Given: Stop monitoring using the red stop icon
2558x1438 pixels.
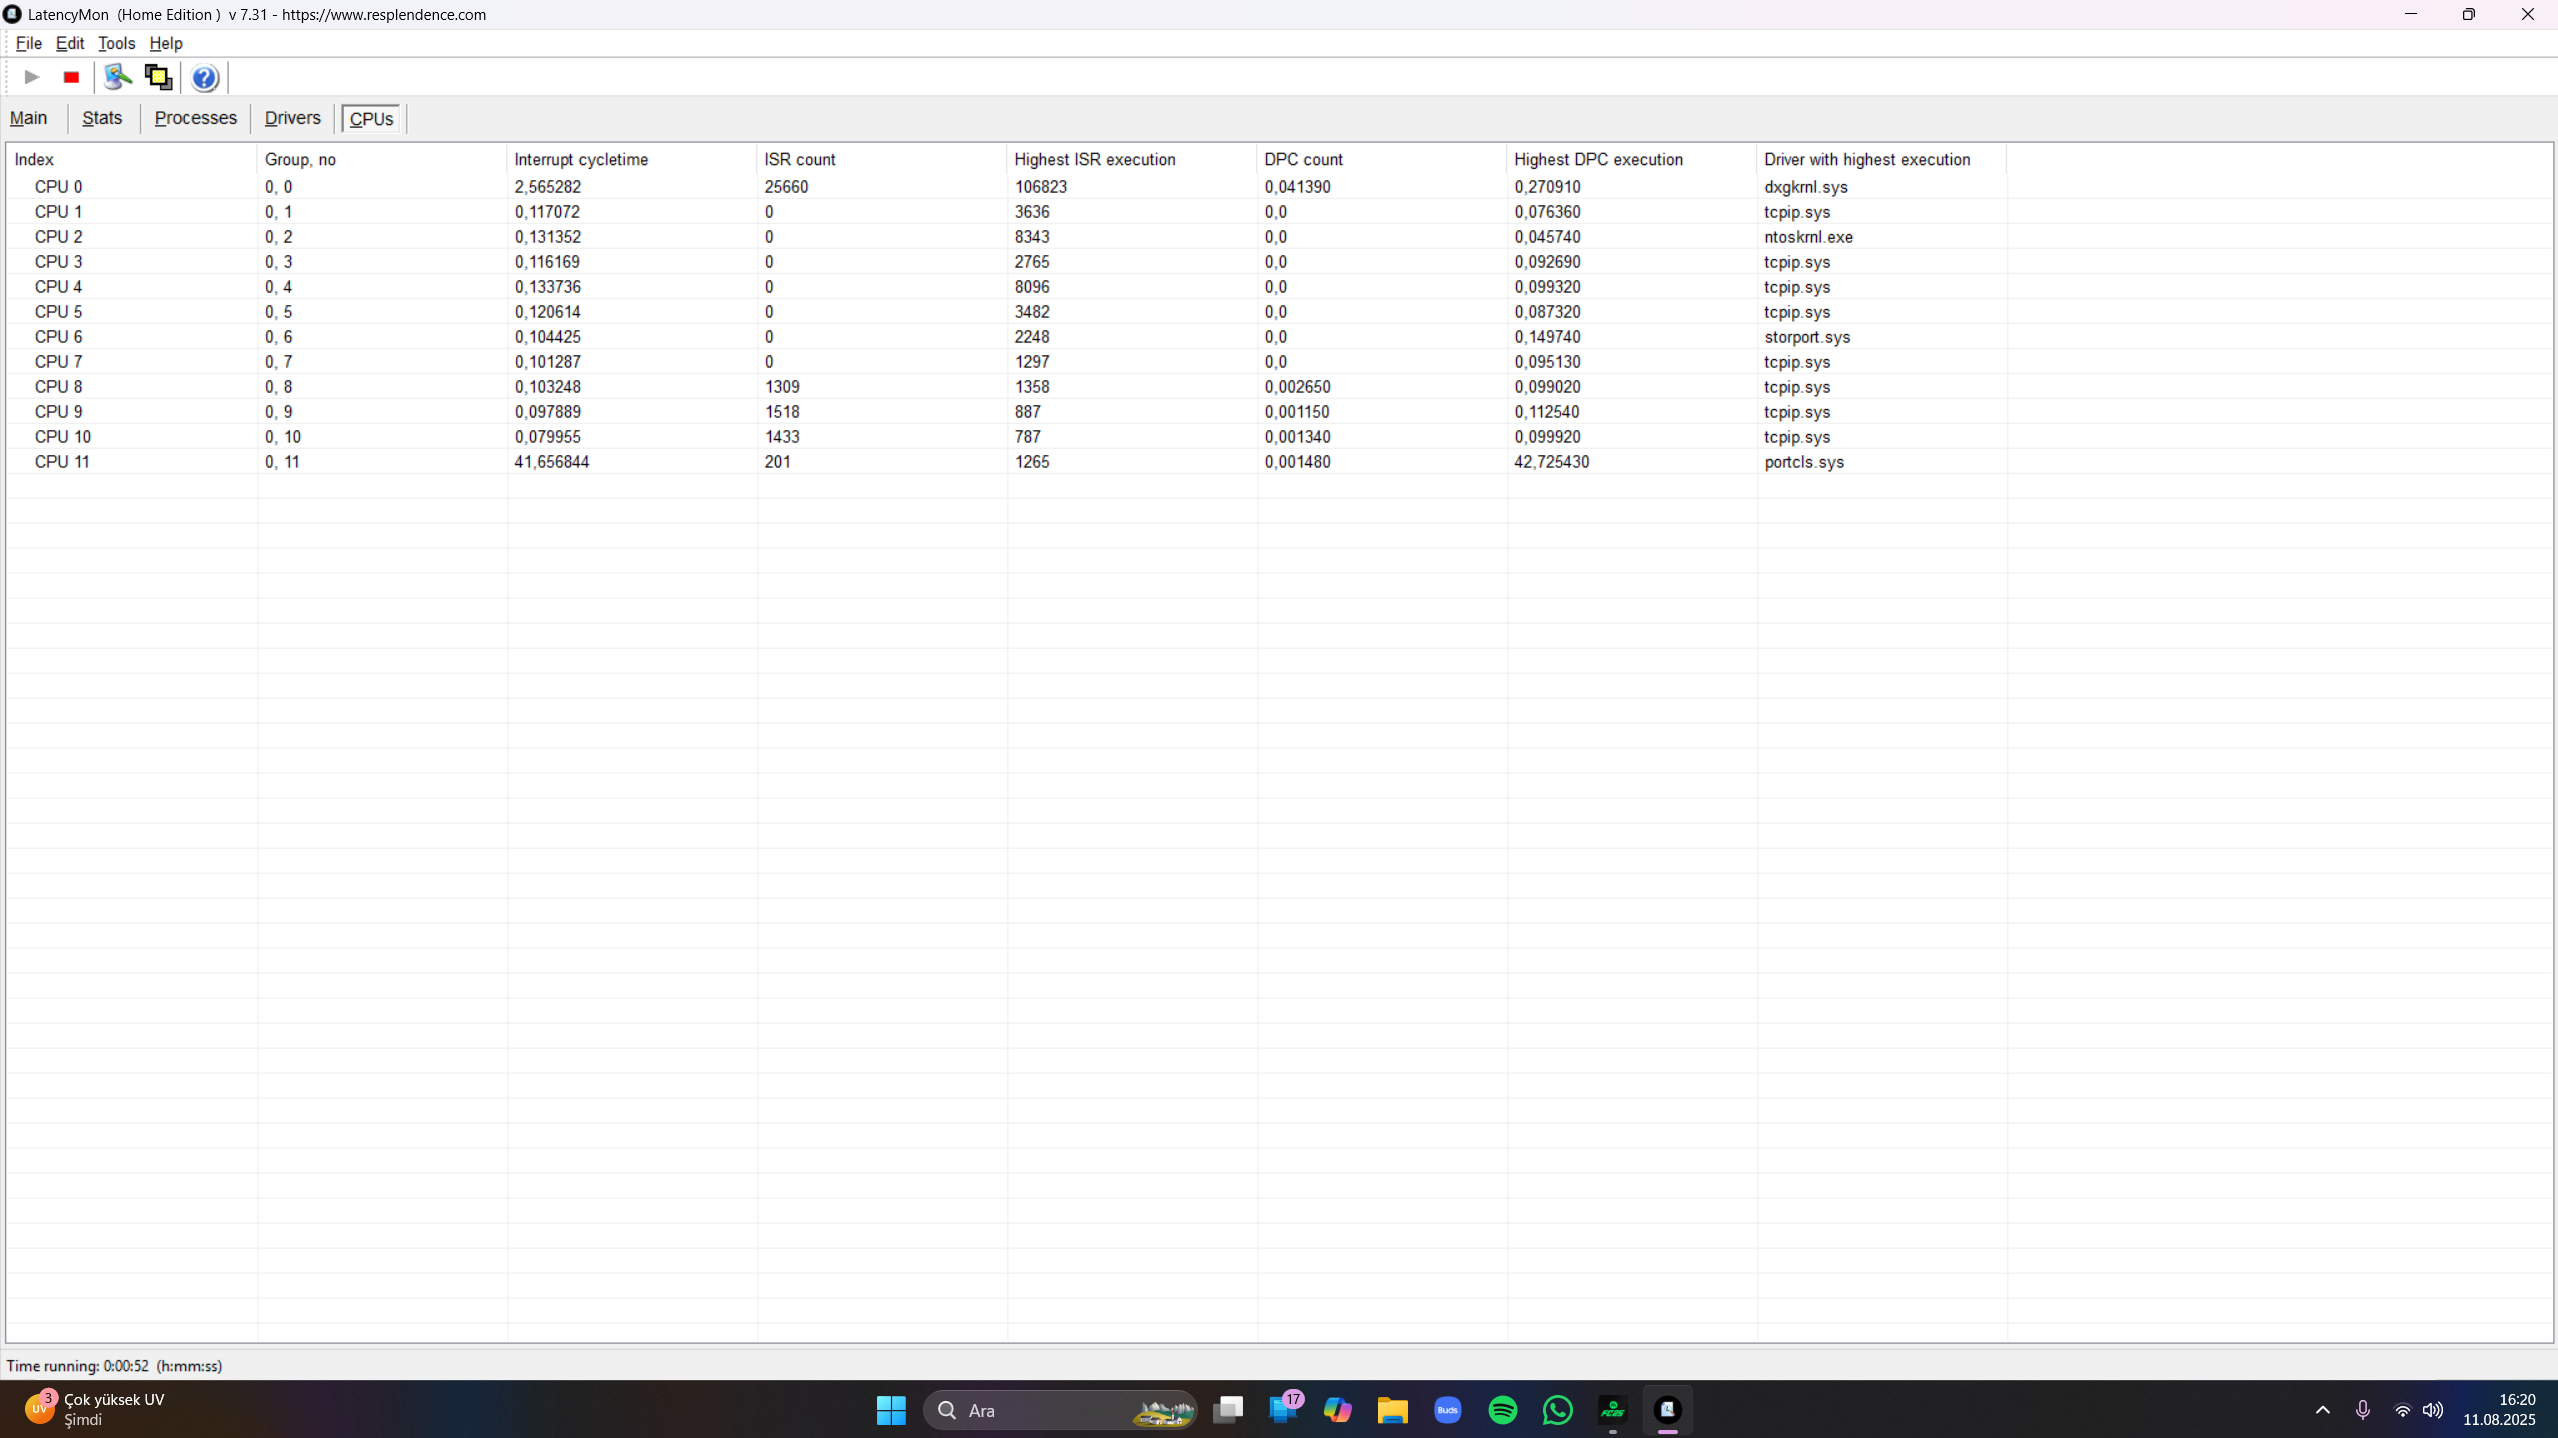Looking at the screenshot, I should (x=70, y=77).
